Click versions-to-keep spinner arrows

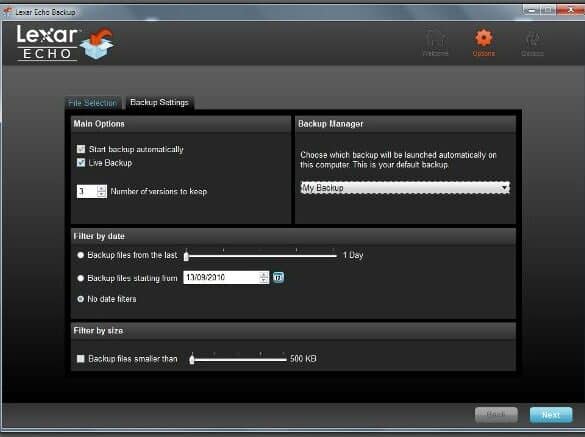click(x=101, y=191)
